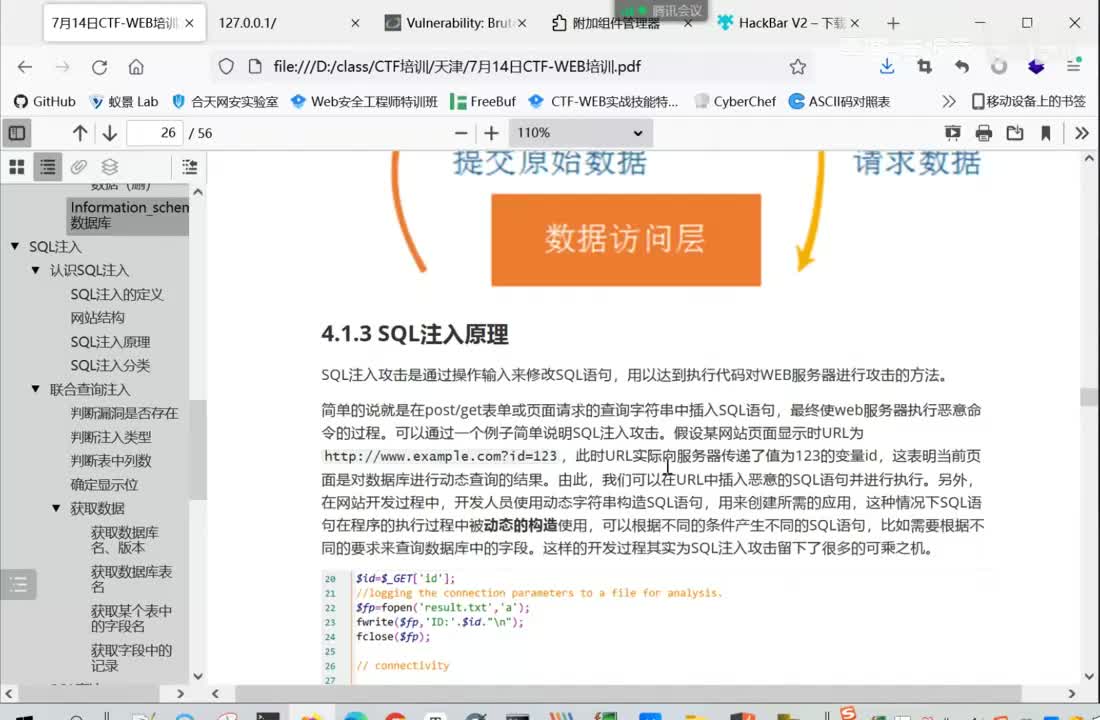Open 合天网安实验室 bookmark
1100x720 pixels.
pyautogui.click(x=225, y=102)
